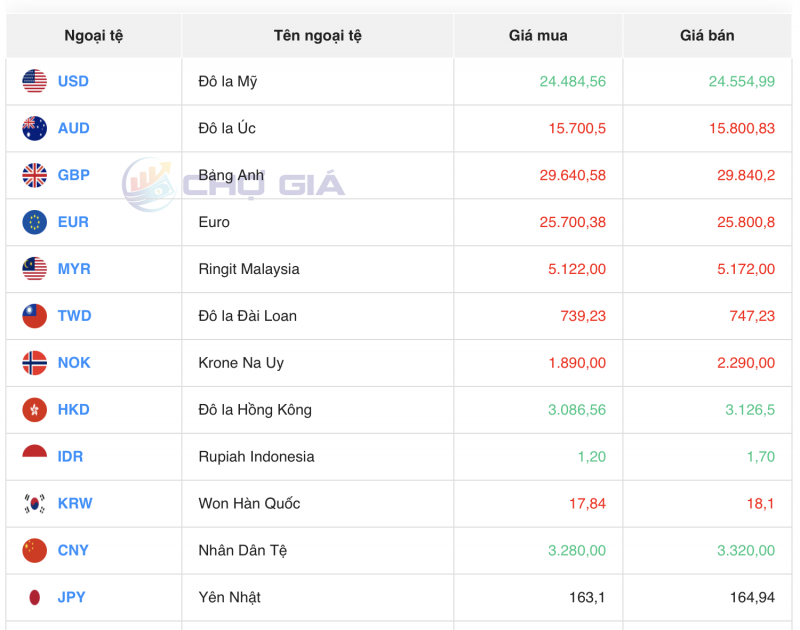Viewport: 800px width, 630px height.
Task: Select the Rupiah Indonesia row
Action: coord(400,456)
